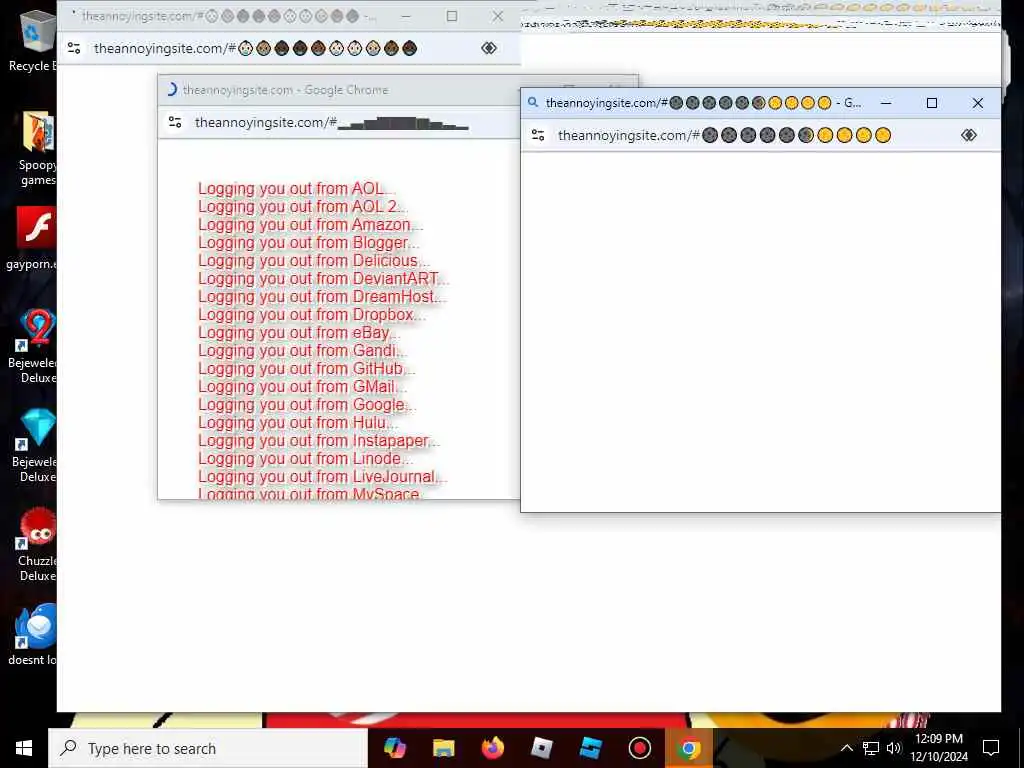Close the moon-emoji Chrome window

click(978, 103)
